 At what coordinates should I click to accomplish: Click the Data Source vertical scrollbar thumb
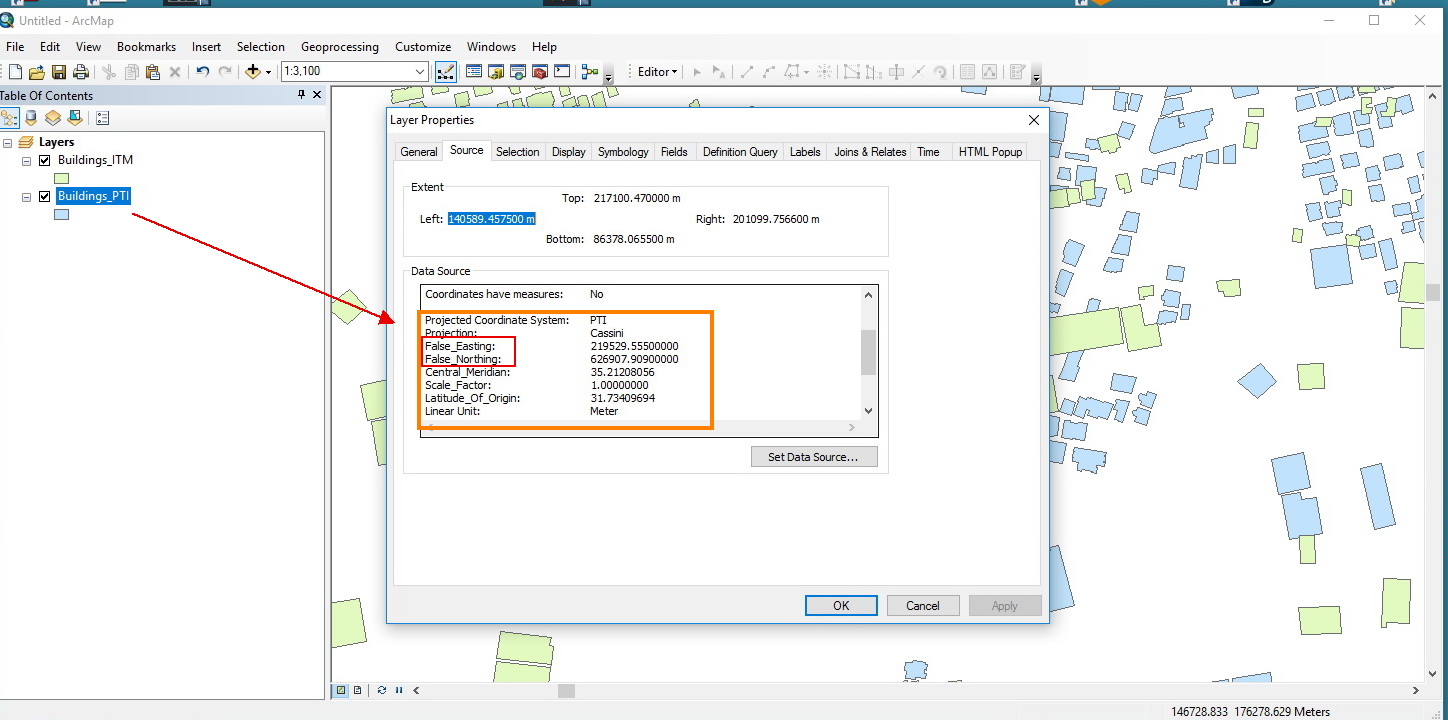pyautogui.click(x=868, y=352)
